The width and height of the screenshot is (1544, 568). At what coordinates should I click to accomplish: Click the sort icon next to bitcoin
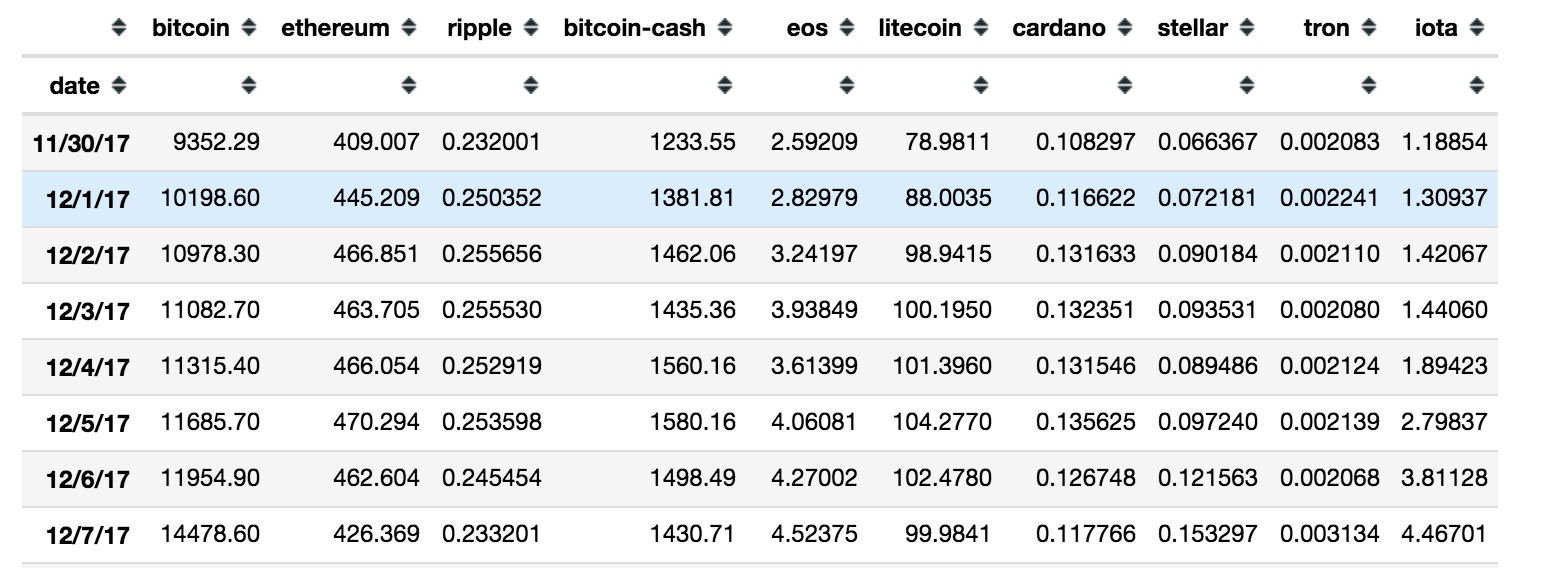point(249,29)
